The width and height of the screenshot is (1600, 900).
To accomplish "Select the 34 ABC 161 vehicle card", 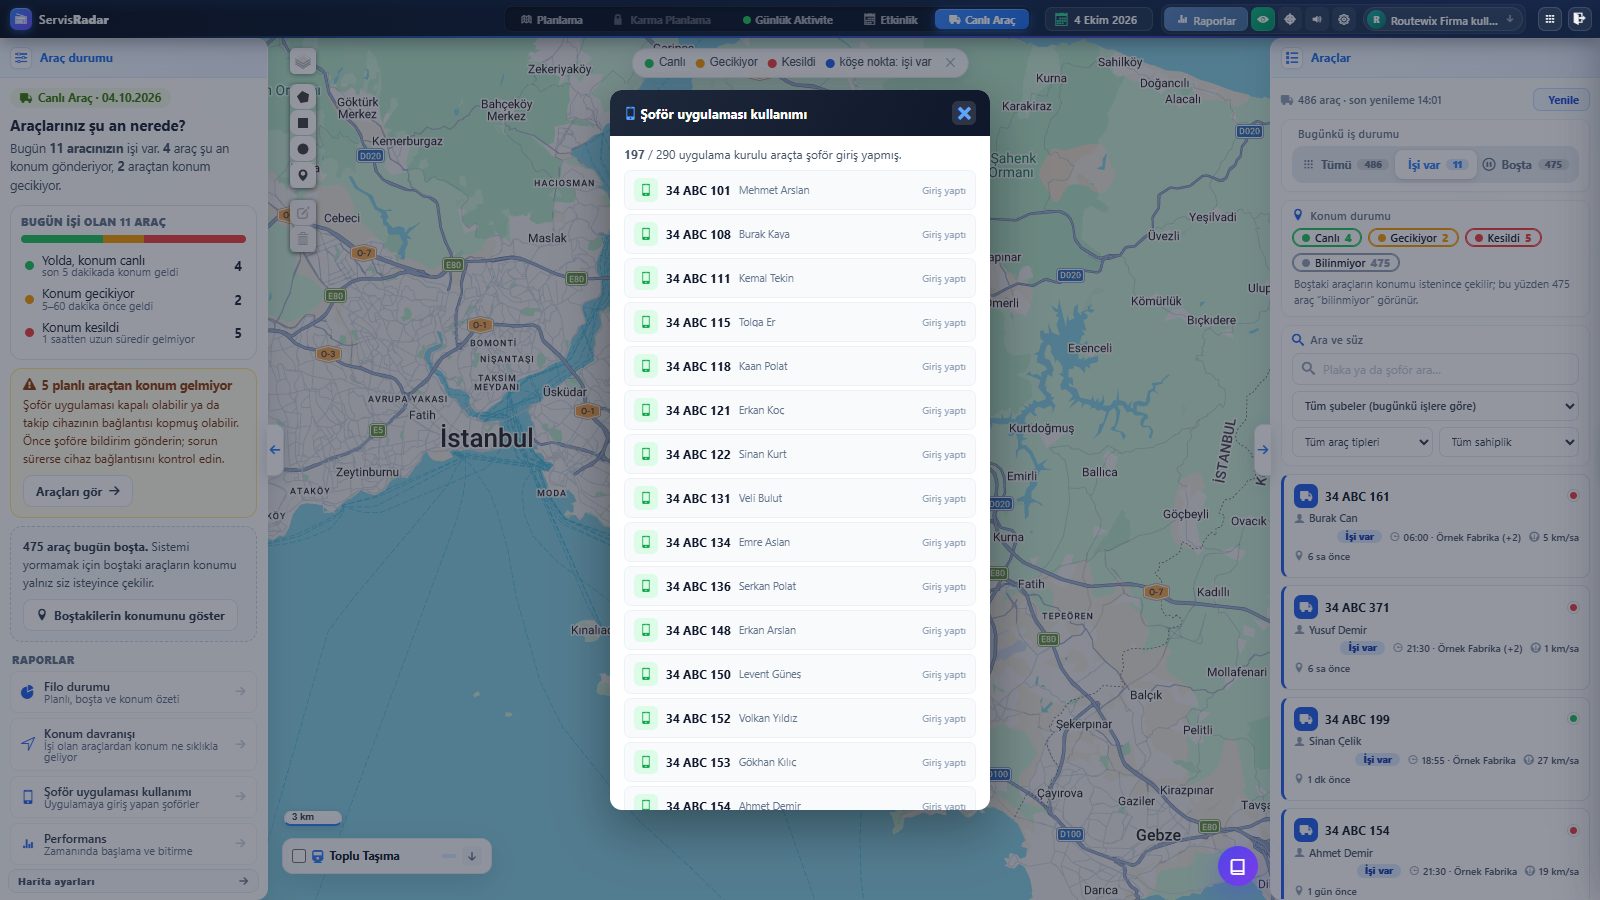I will (x=1435, y=526).
